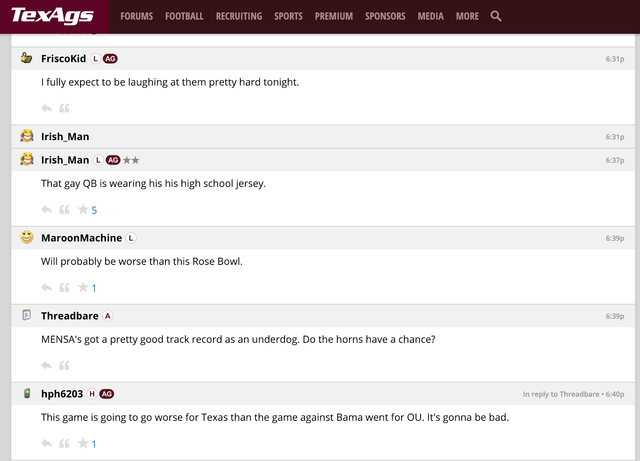The height and width of the screenshot is (461, 640).
Task: Toggle star on Irish_Man's post with 5 stars
Action: [x=83, y=210]
